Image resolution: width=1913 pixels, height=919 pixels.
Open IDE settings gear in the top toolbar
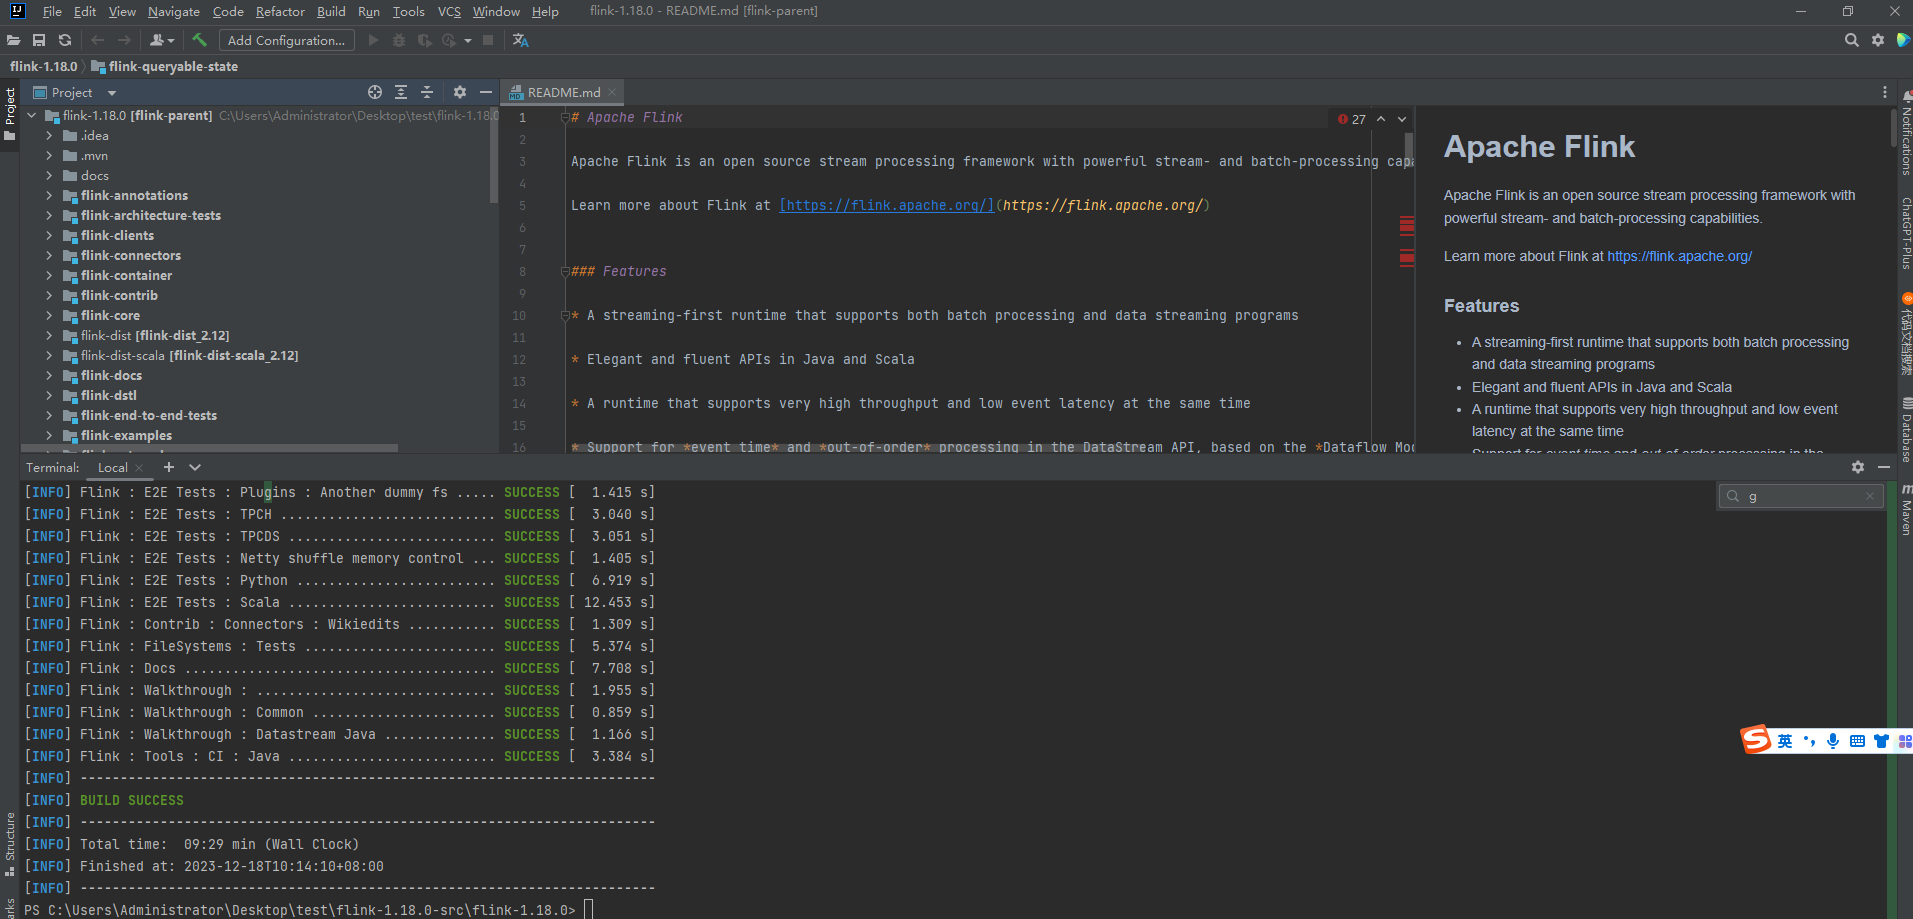click(1877, 40)
